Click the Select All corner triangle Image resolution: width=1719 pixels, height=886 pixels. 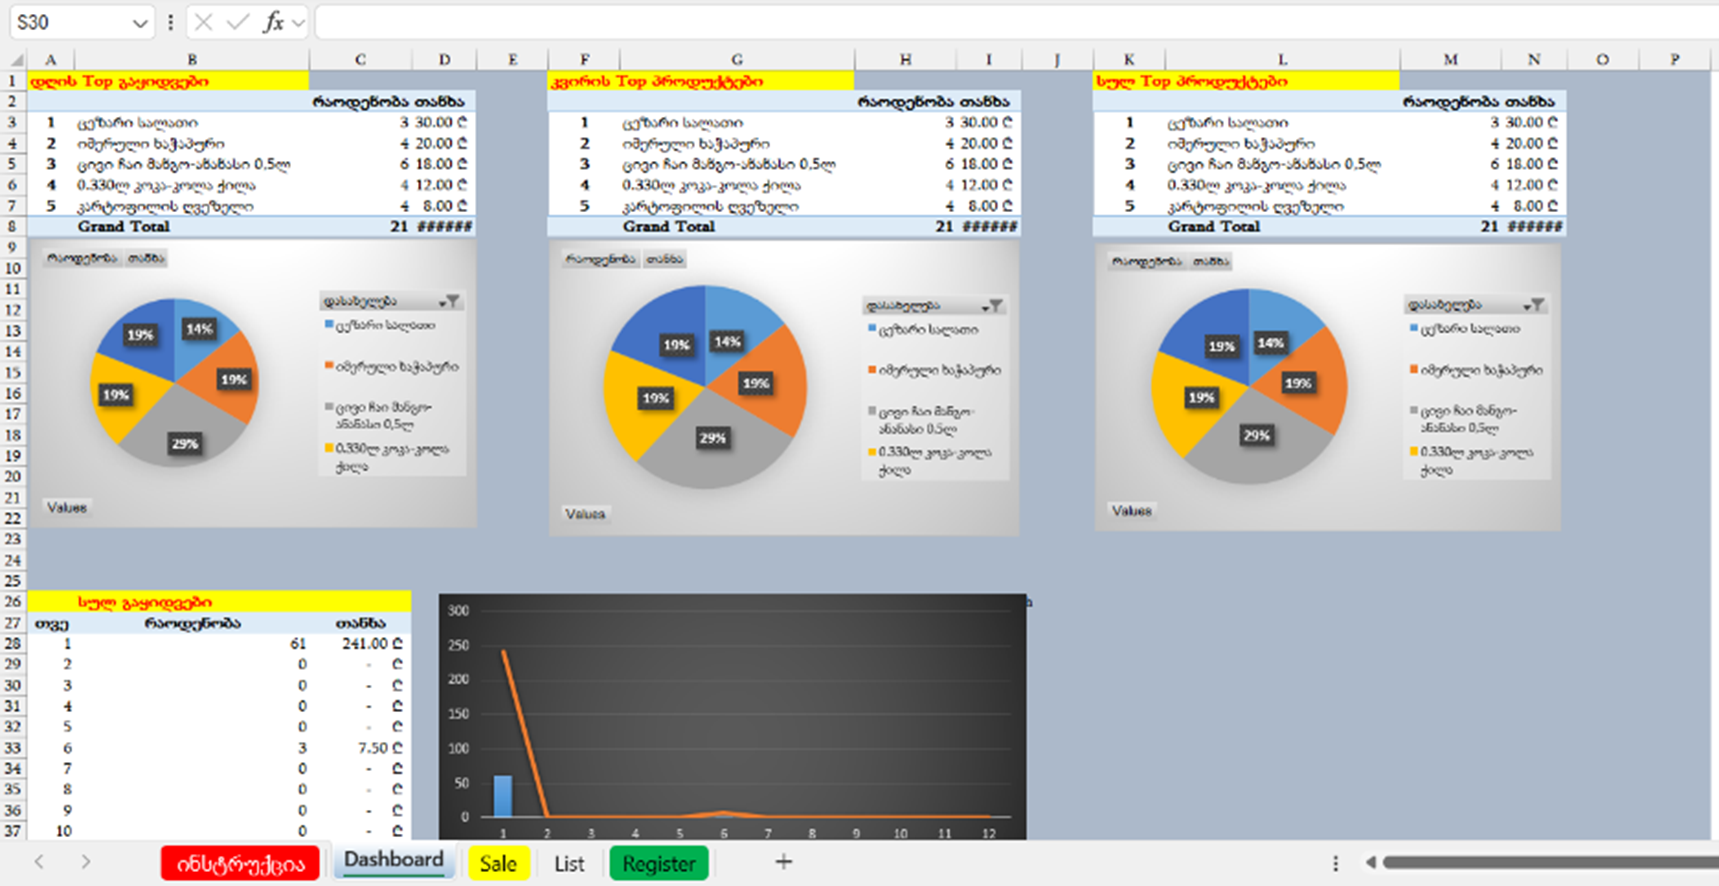16,60
